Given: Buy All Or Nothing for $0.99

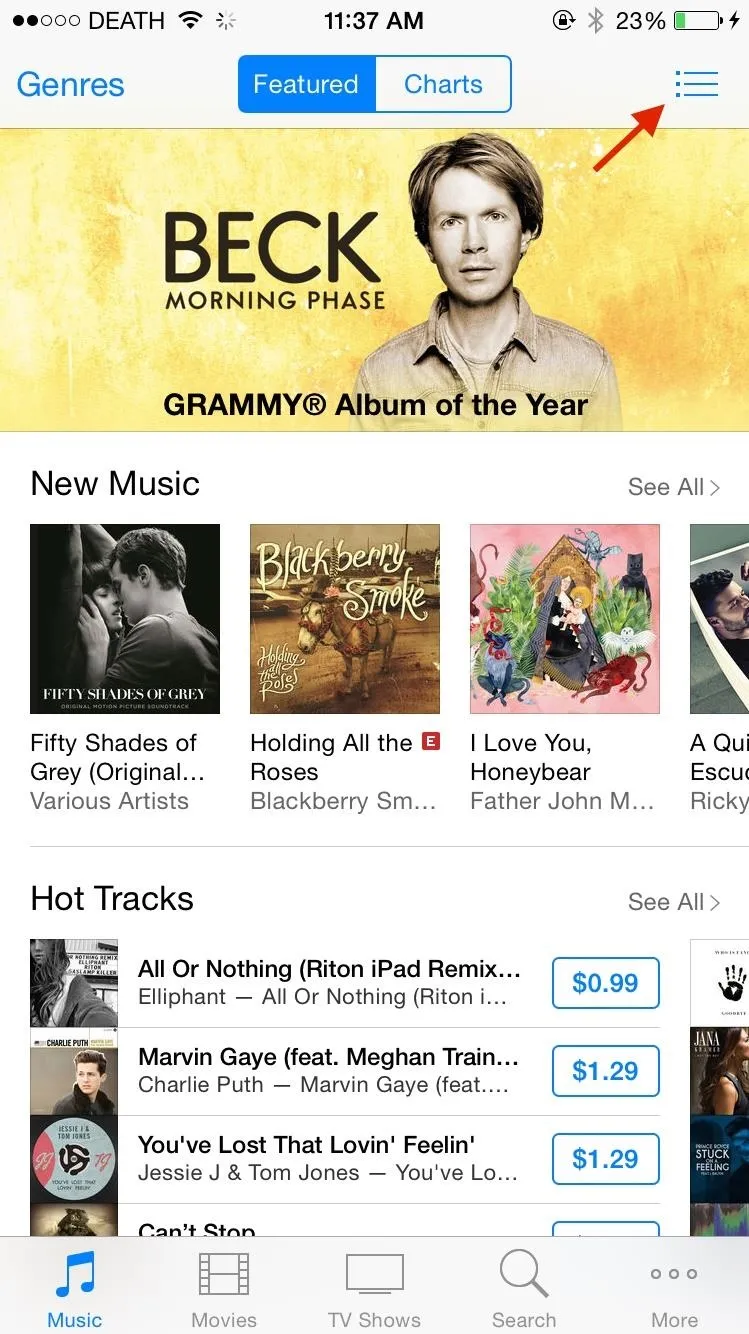Looking at the screenshot, I should click(x=606, y=983).
